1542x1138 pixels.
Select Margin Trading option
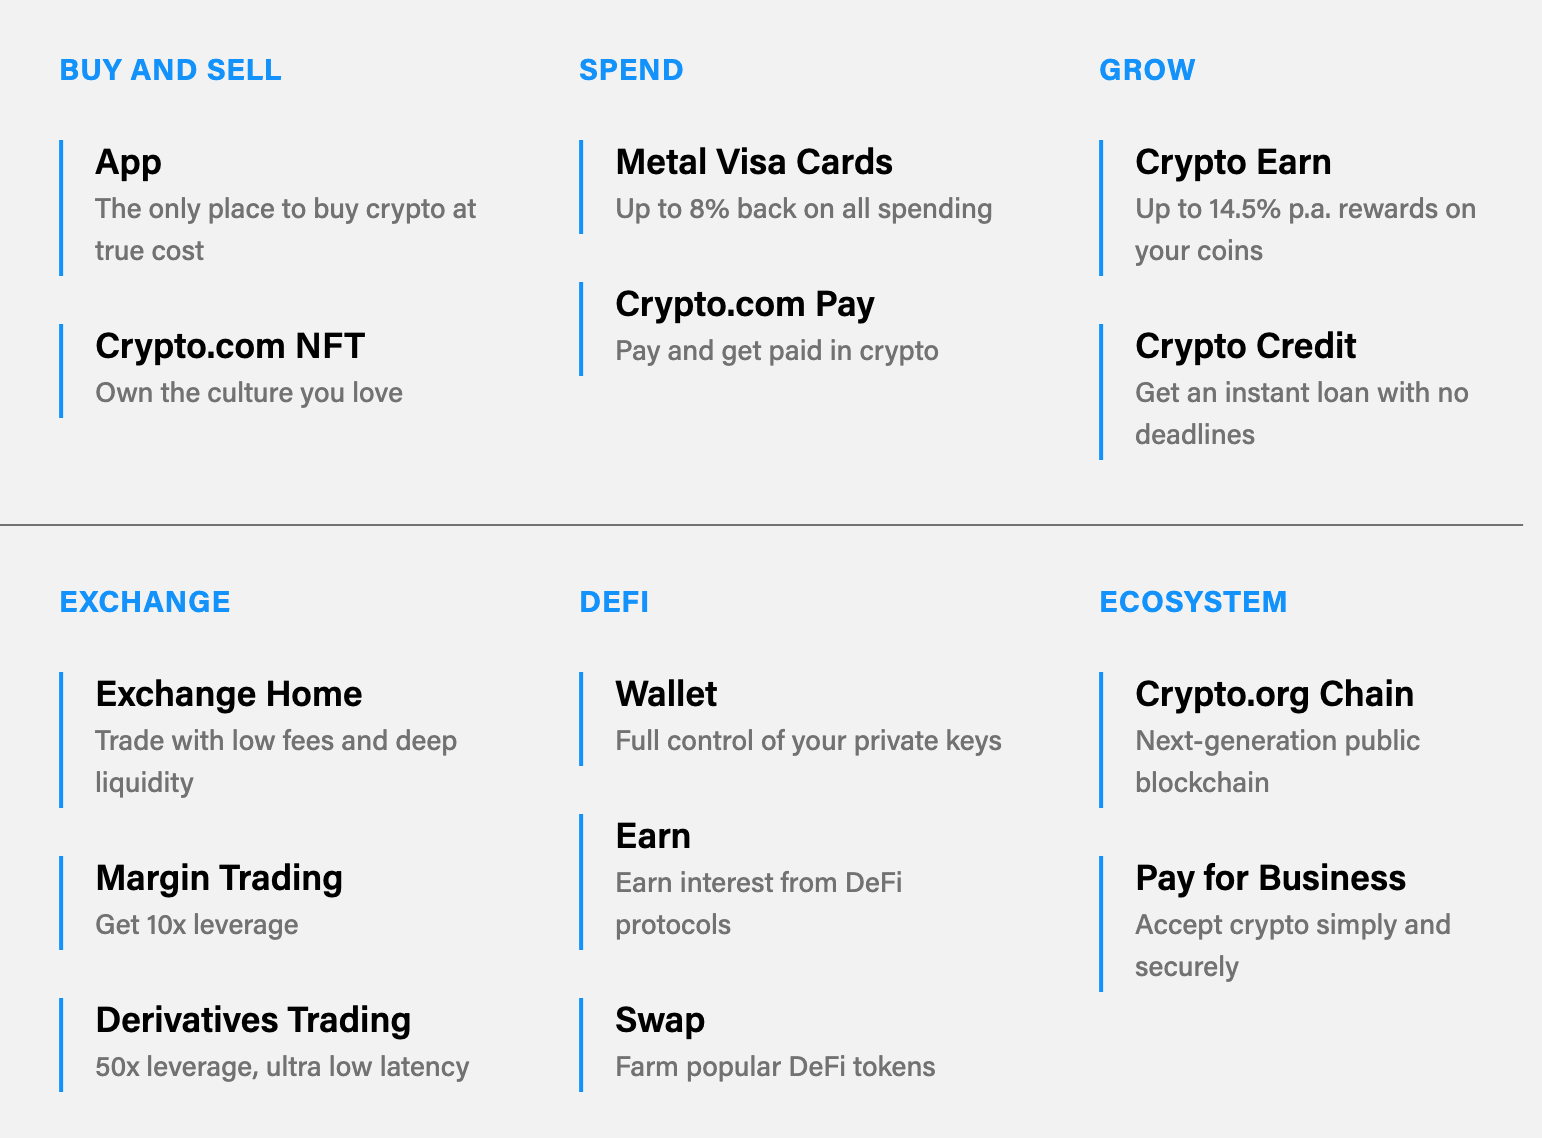[219, 878]
